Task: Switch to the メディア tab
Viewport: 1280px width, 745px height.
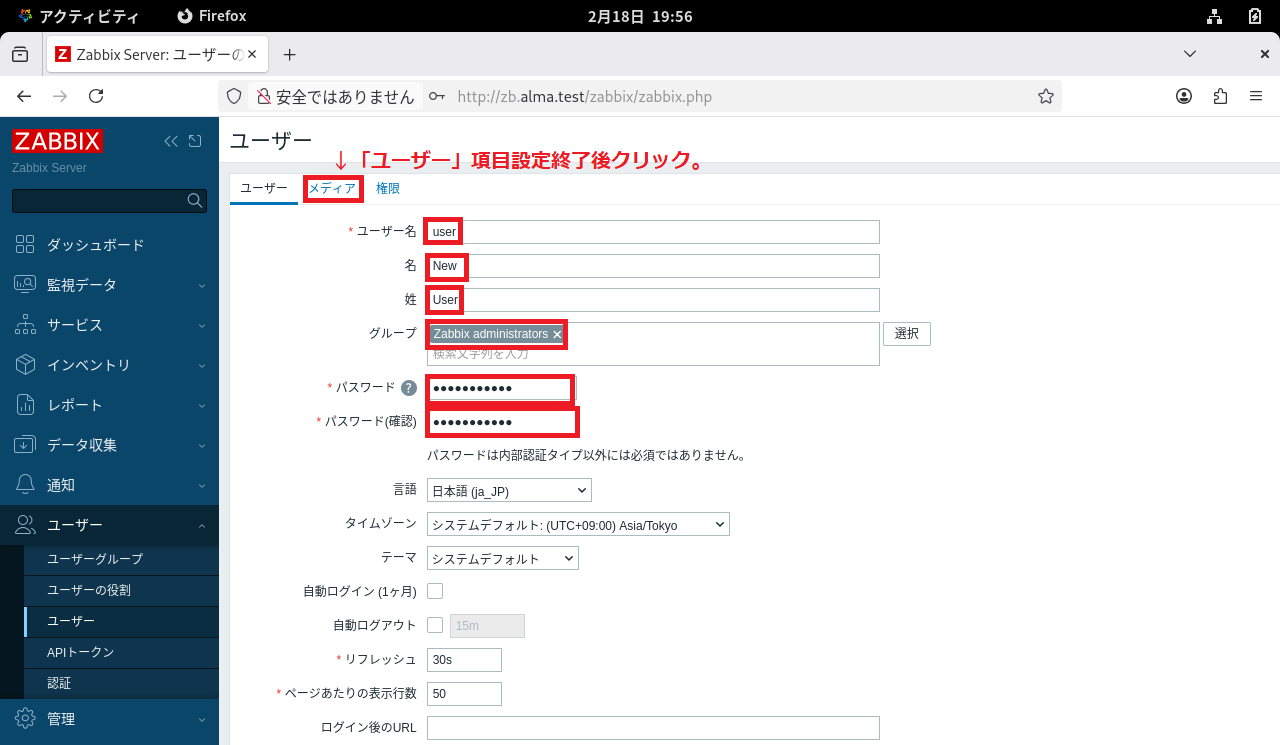Action: [x=332, y=188]
